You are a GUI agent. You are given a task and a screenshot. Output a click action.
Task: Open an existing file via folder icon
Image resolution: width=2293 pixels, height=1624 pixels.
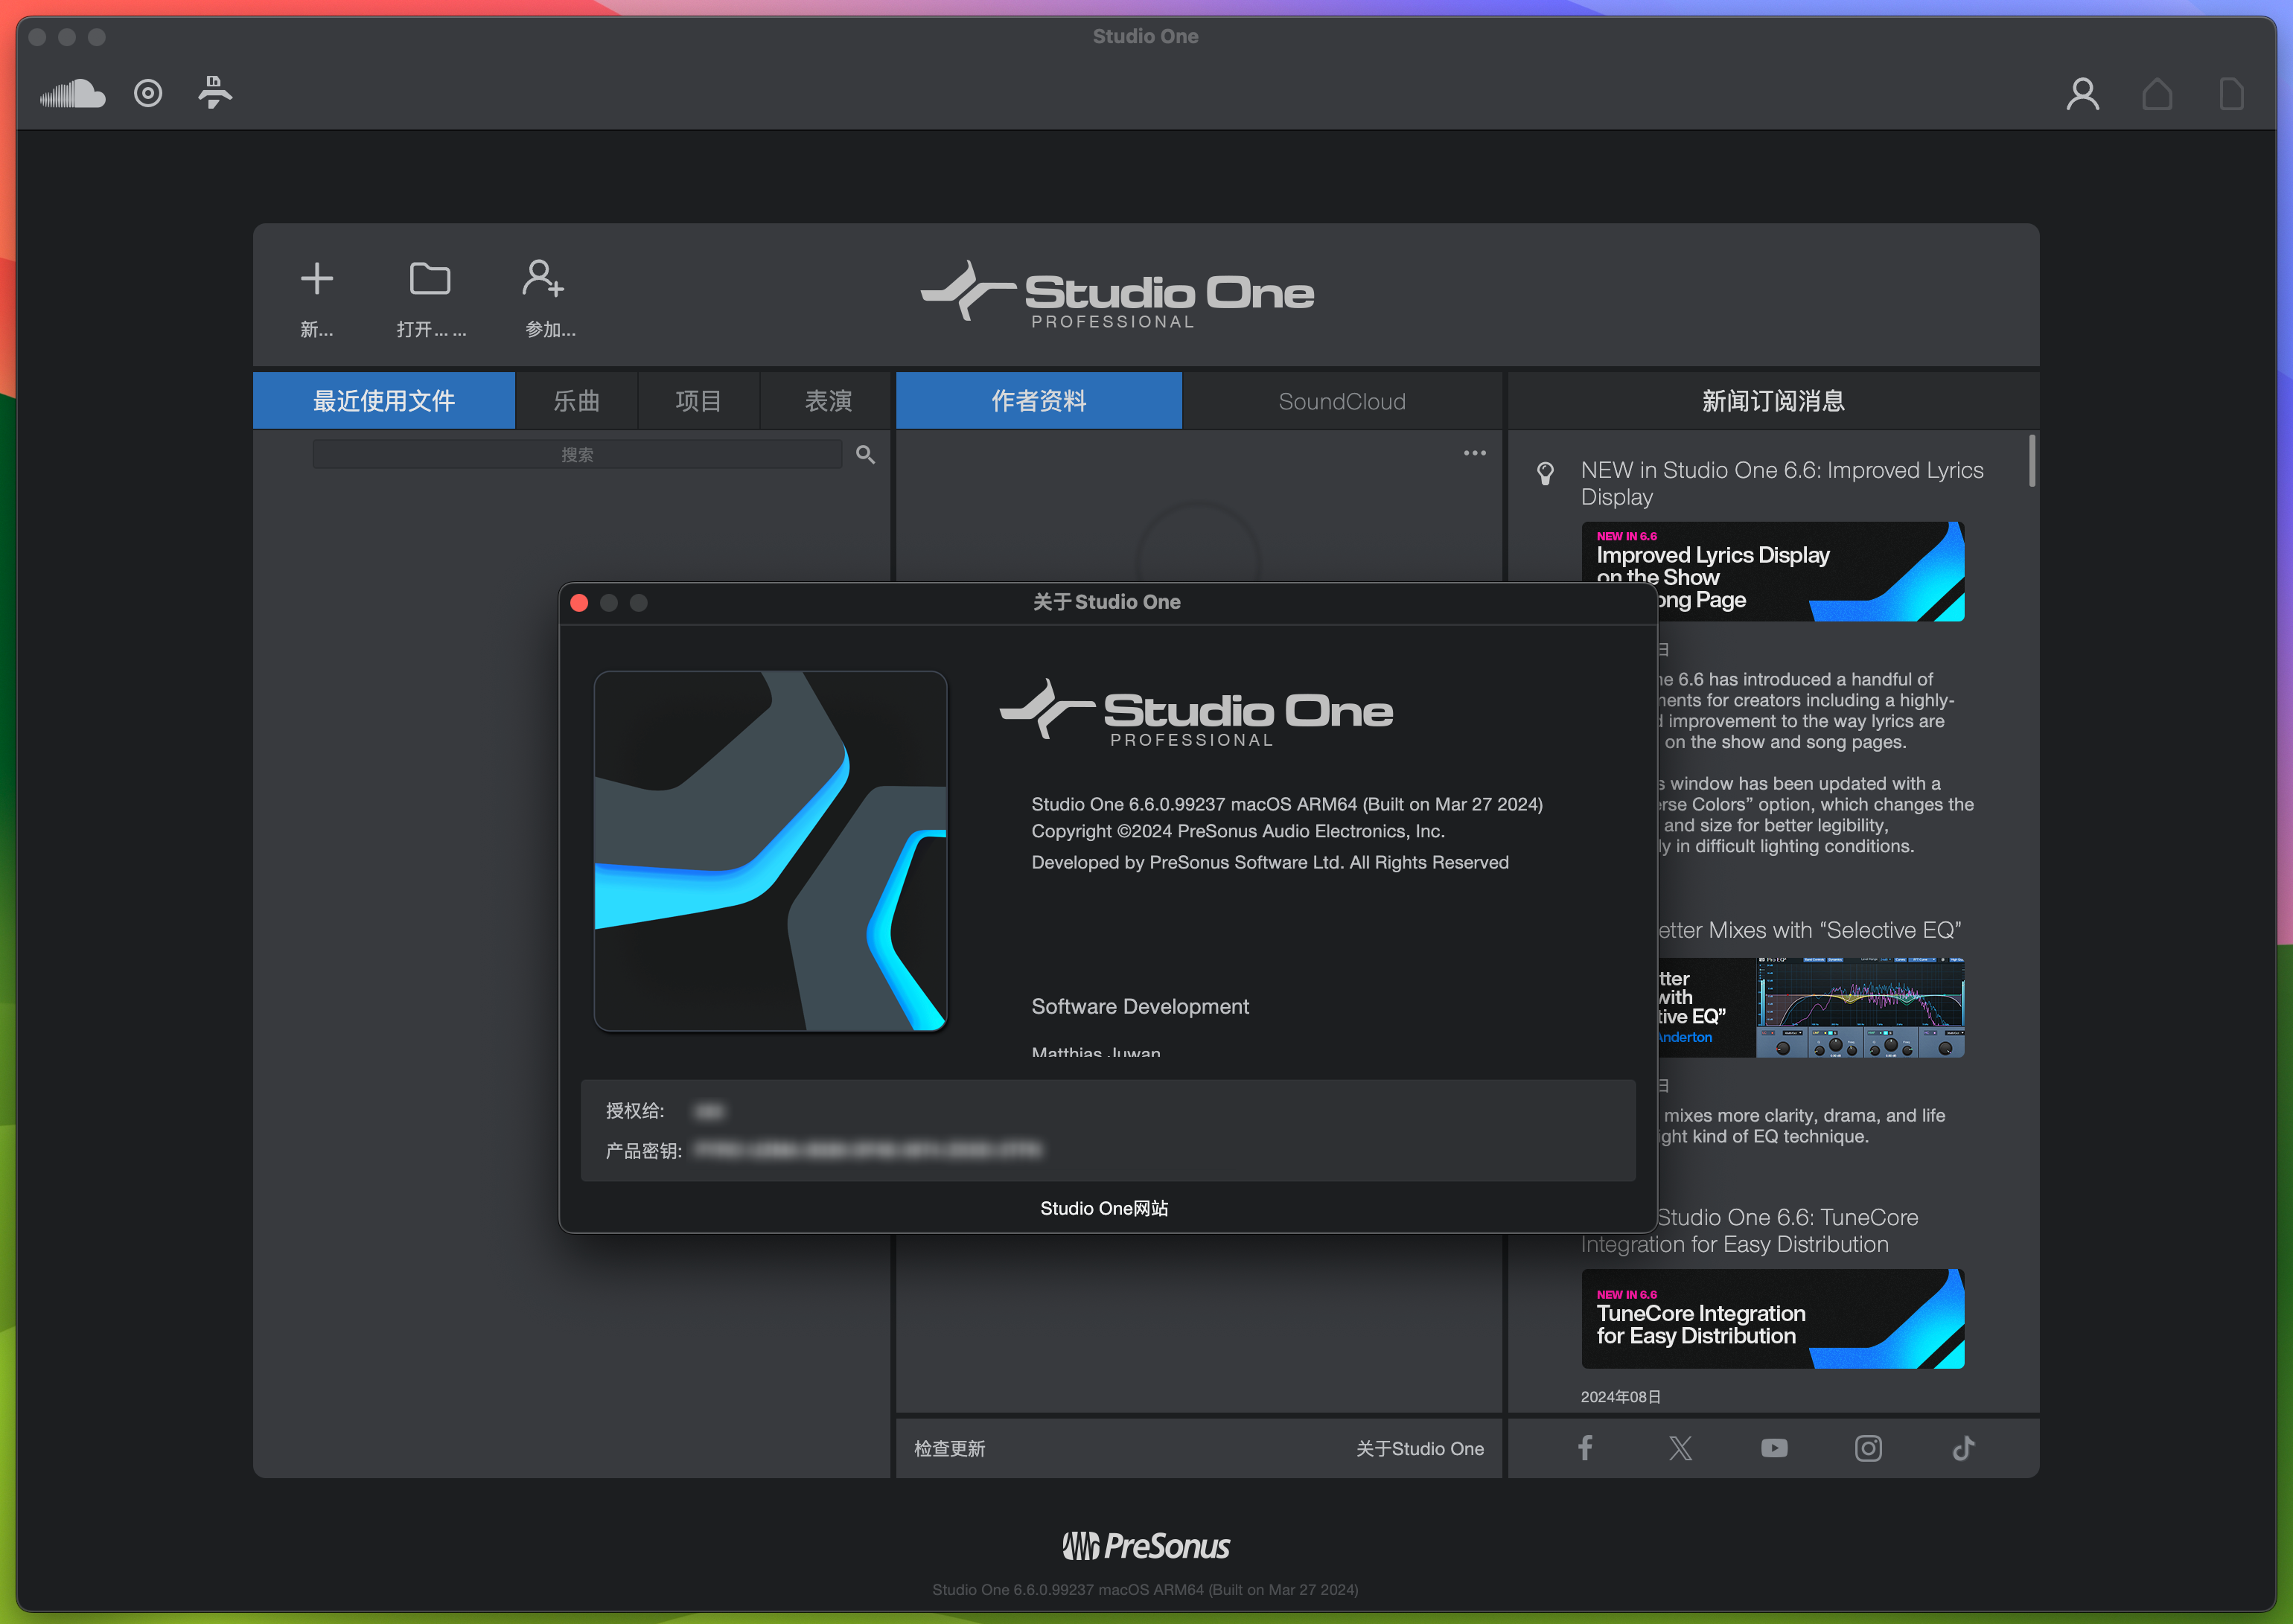pyautogui.click(x=430, y=279)
